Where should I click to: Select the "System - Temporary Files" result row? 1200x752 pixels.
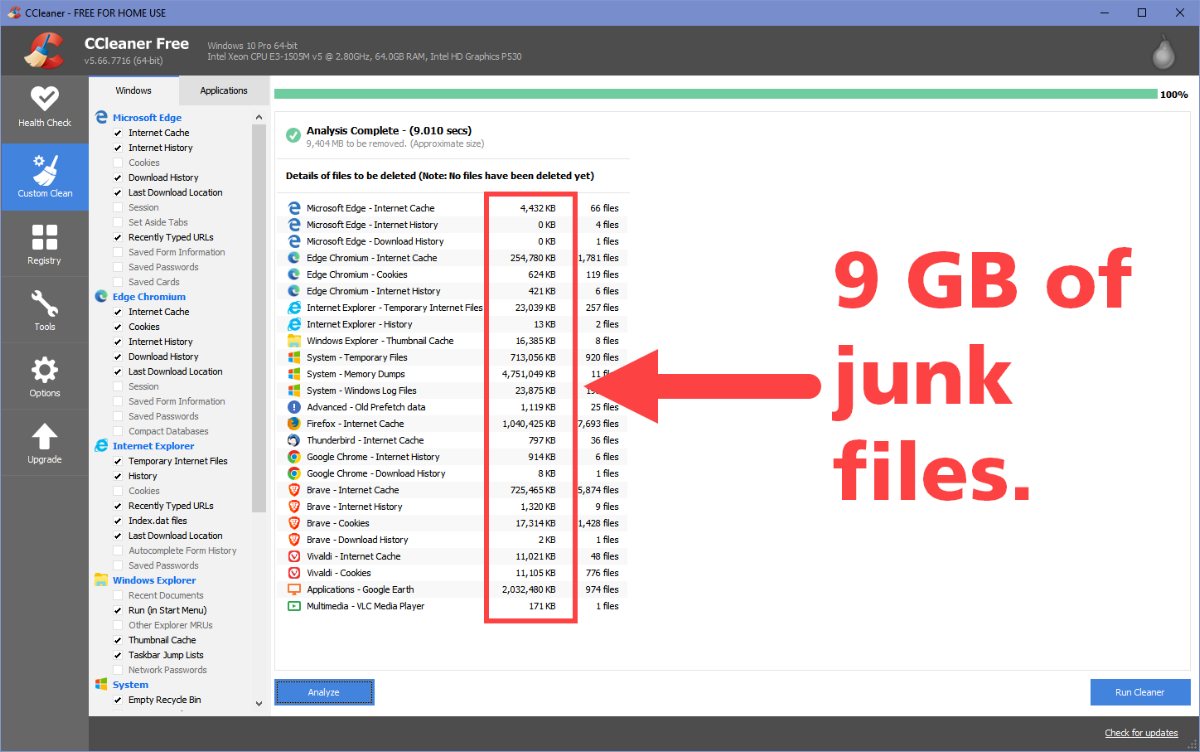coord(454,357)
